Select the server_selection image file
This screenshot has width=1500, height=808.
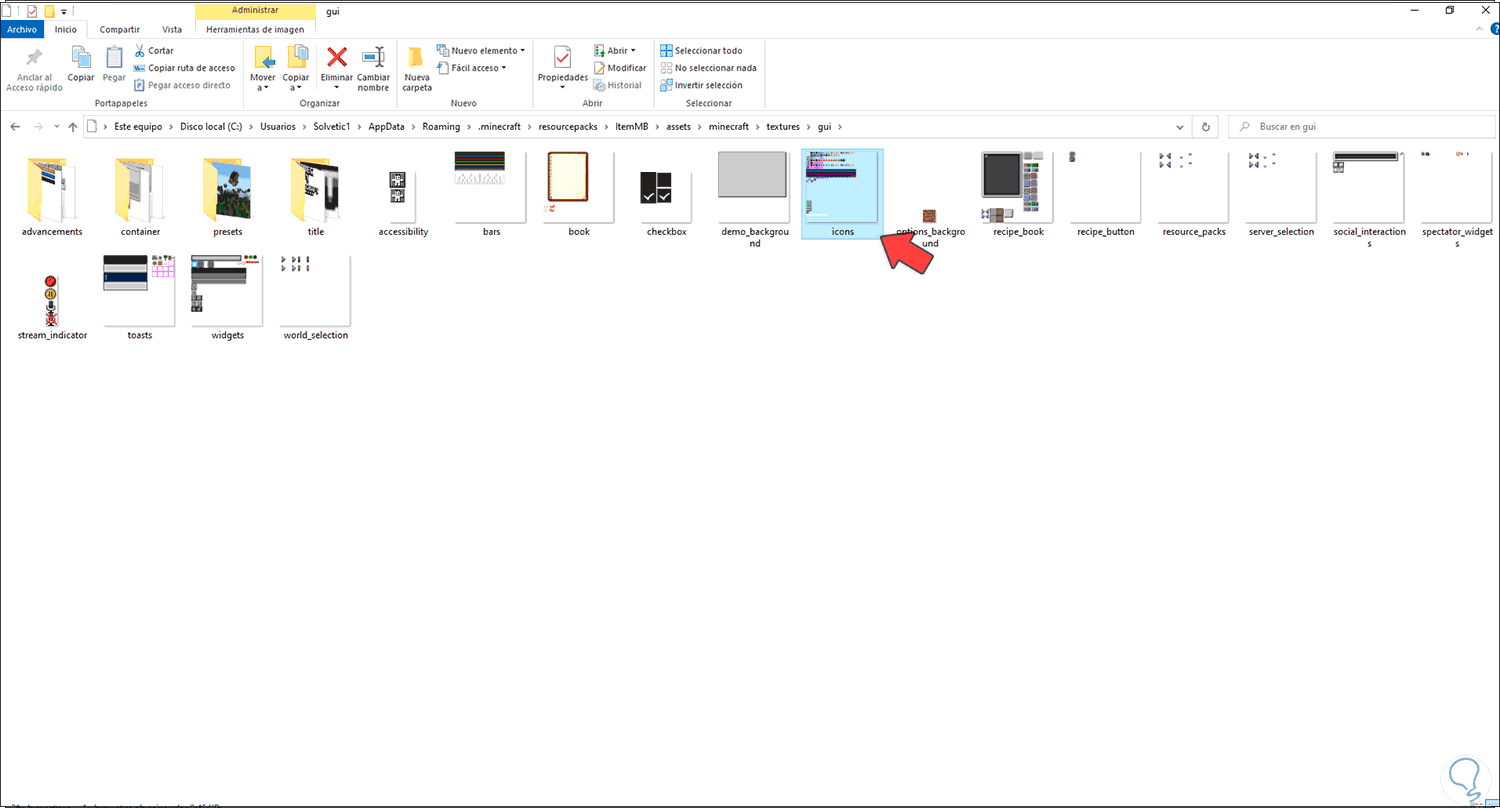[x=1282, y=196]
